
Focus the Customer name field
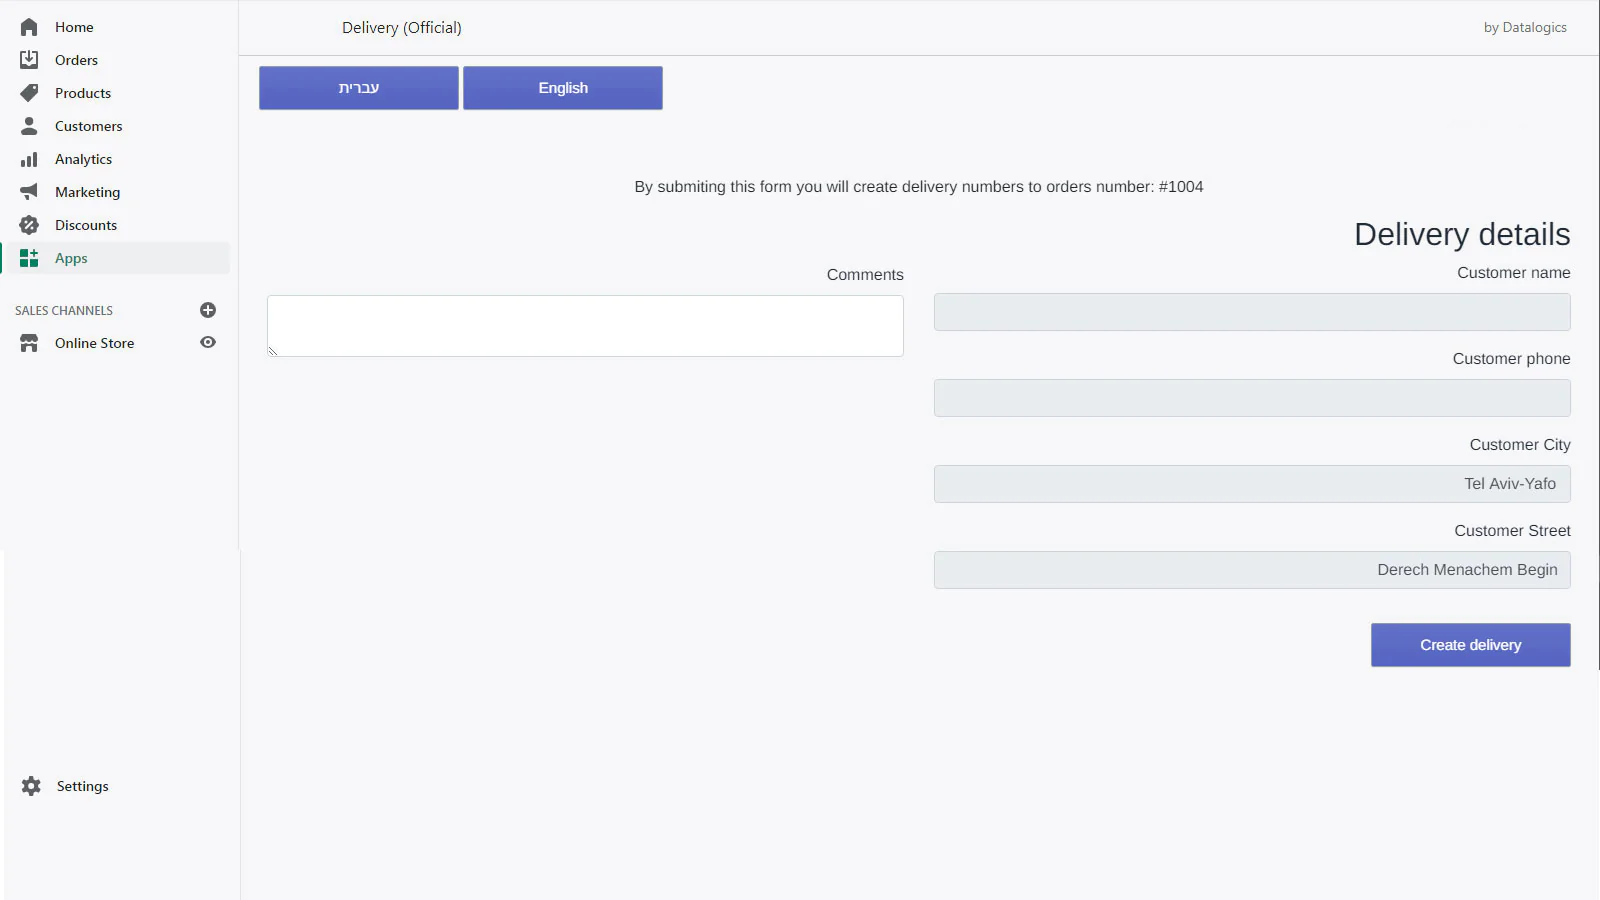click(1251, 311)
